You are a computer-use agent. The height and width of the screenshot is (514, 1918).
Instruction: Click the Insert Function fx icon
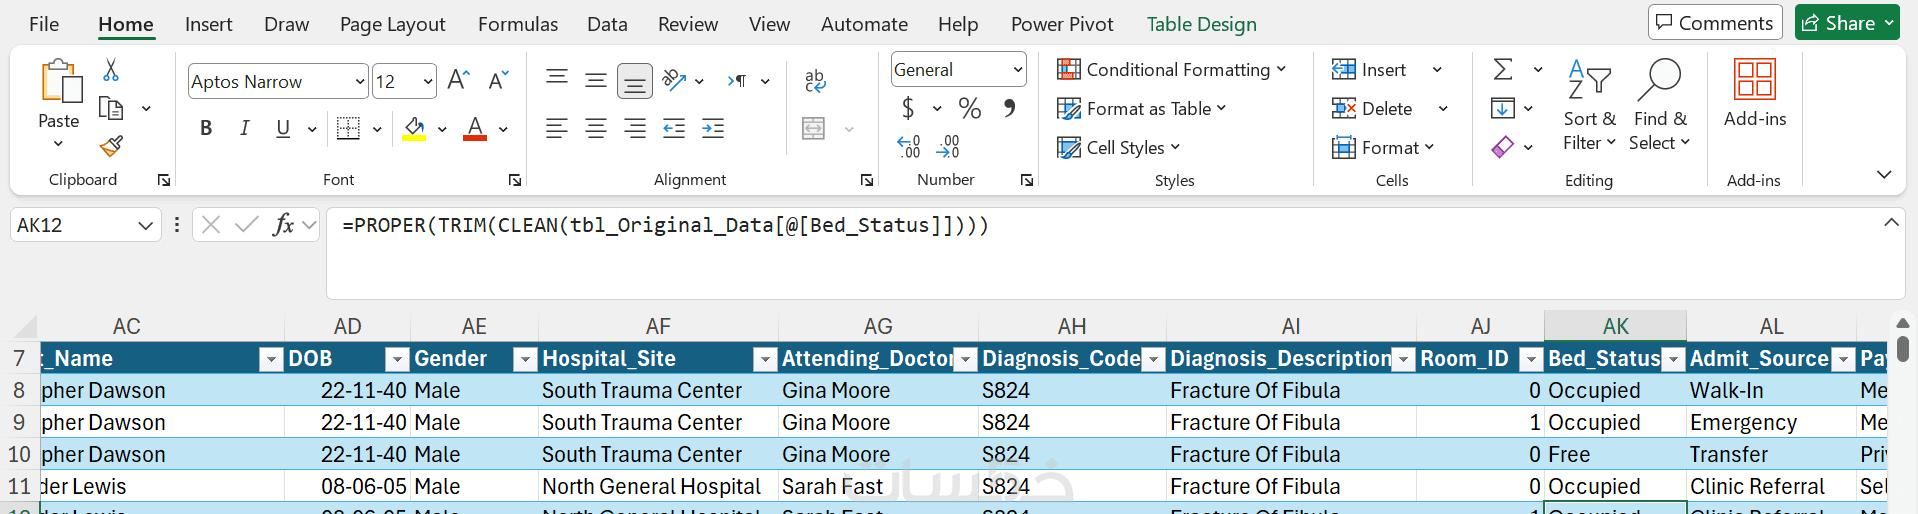click(283, 225)
